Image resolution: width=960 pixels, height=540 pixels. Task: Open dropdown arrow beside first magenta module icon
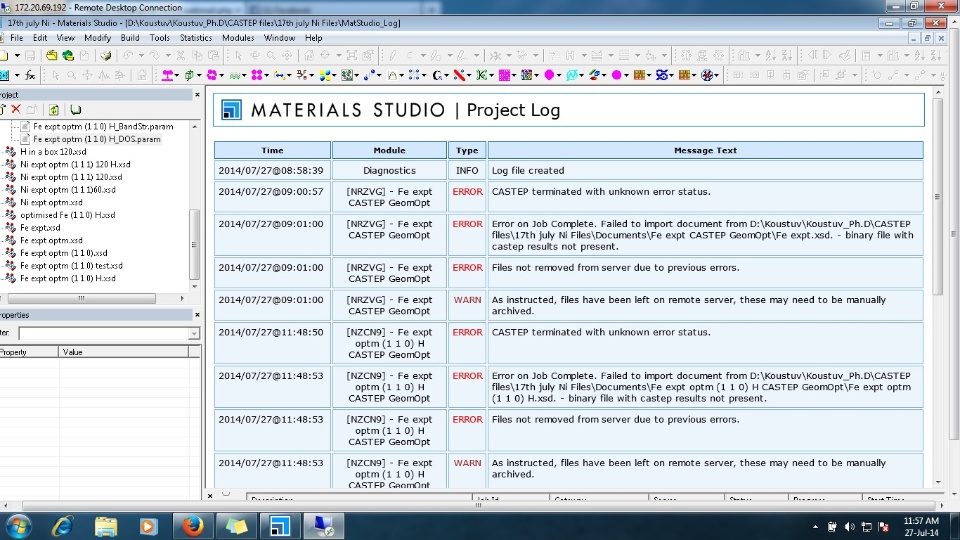[x=177, y=75]
